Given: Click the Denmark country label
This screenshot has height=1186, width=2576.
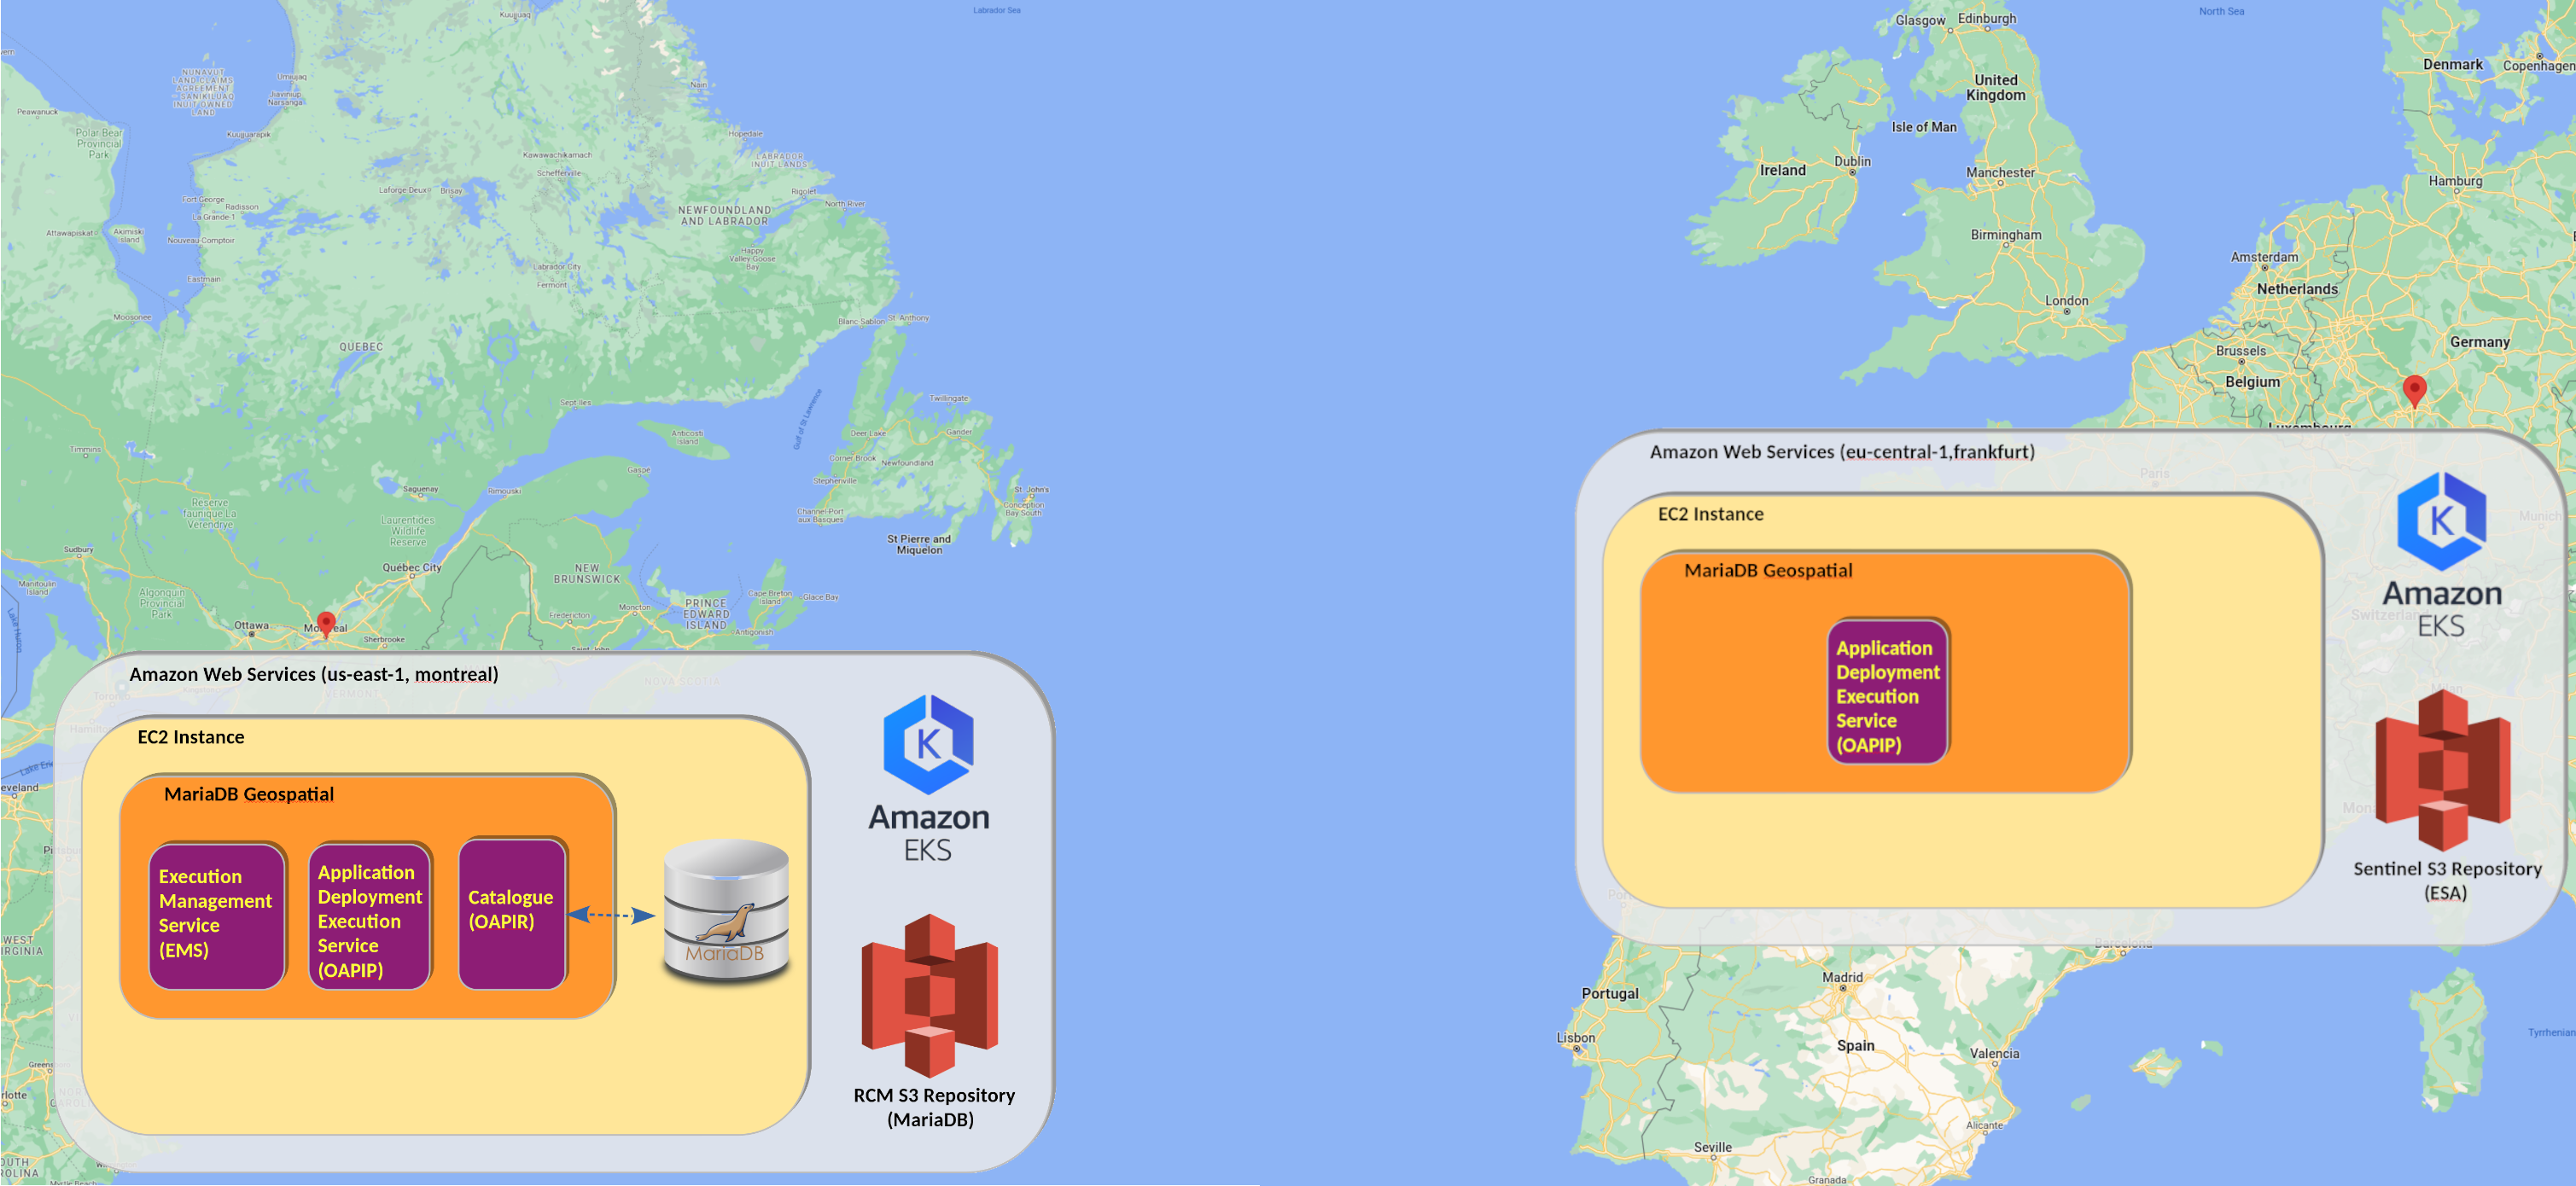Looking at the screenshot, I should coord(2452,64).
